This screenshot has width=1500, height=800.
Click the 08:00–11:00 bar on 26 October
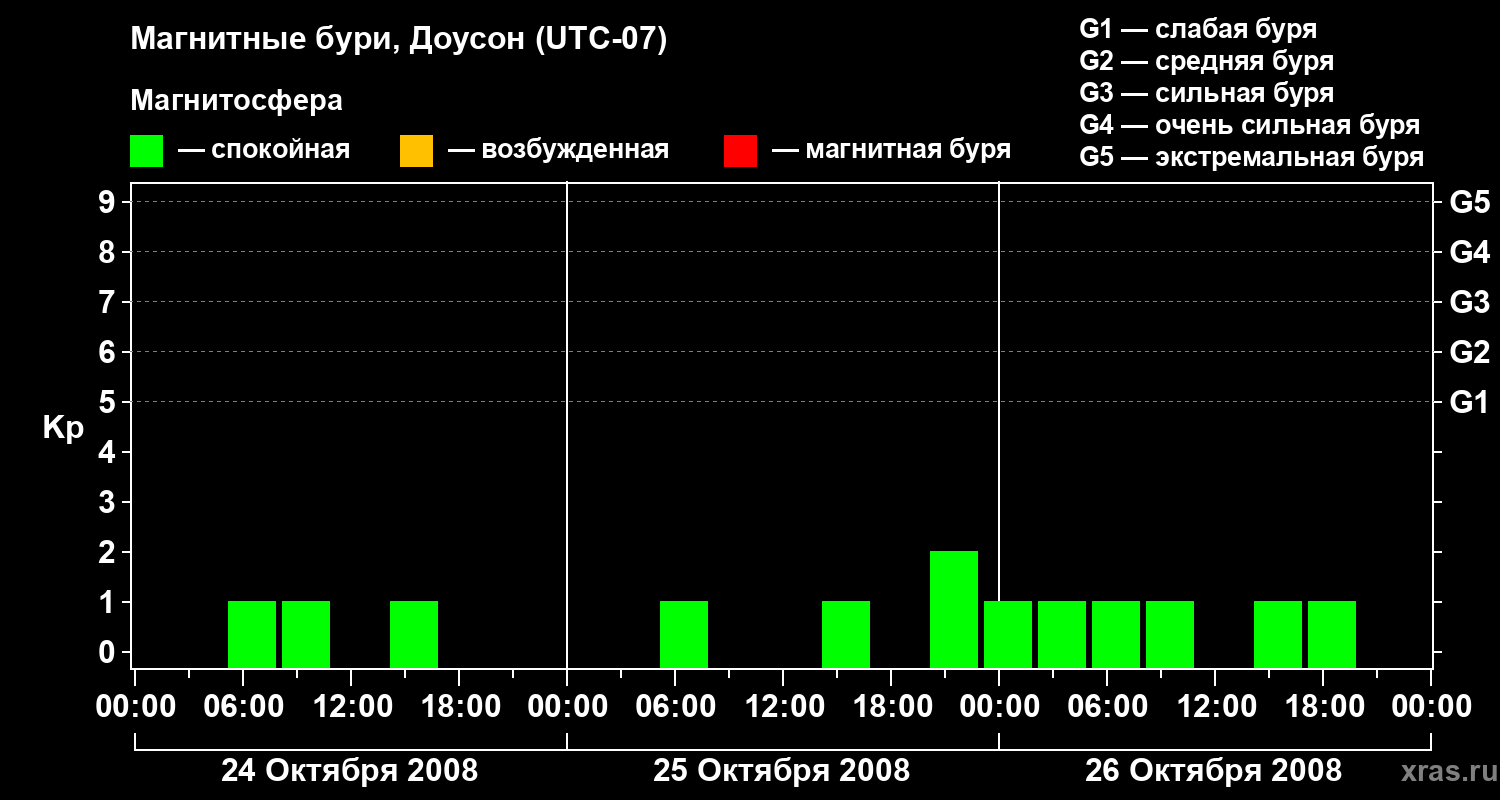point(1170,634)
